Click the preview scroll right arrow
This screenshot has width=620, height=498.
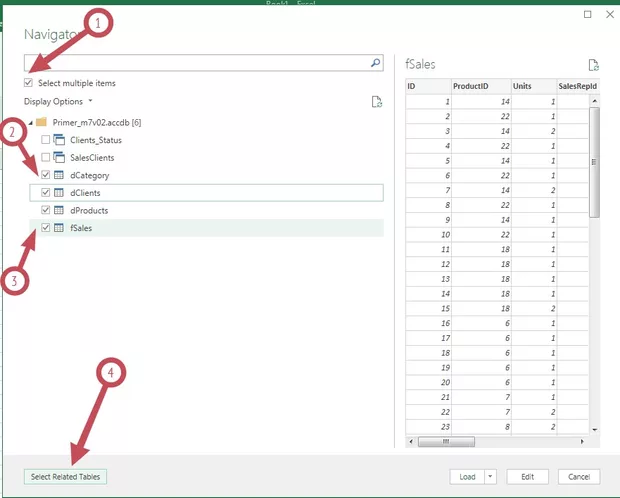[x=582, y=441]
